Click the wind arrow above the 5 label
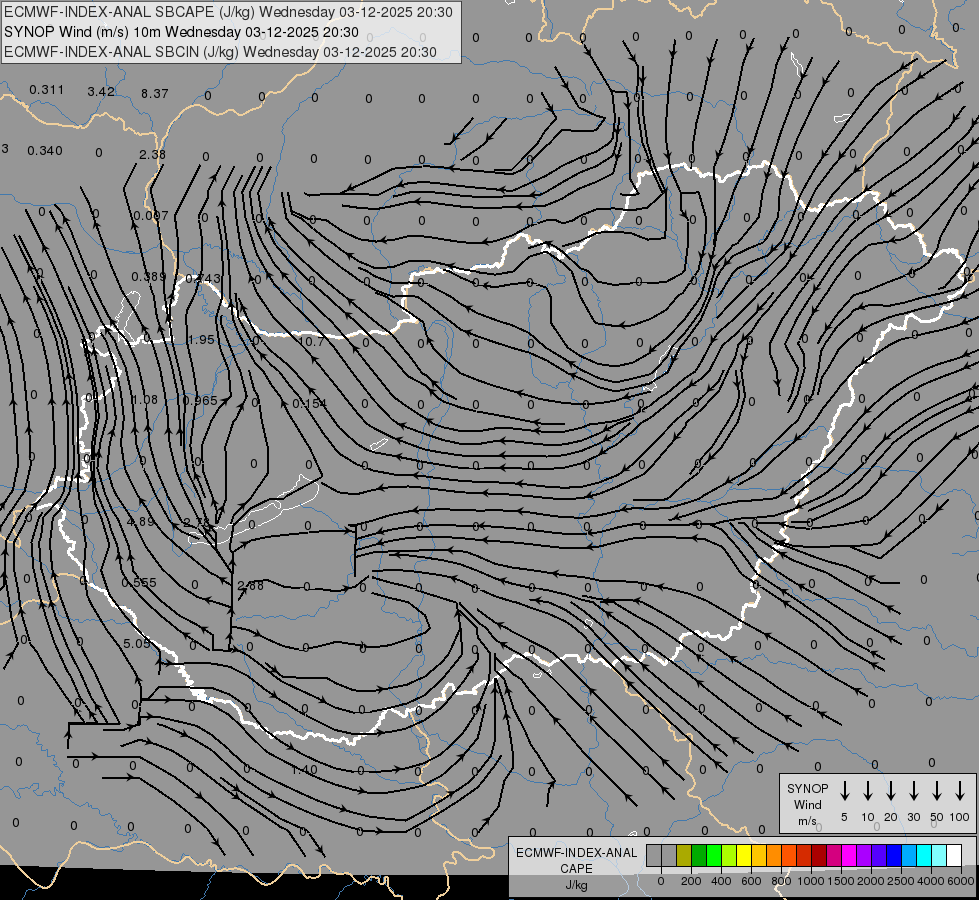 click(x=844, y=790)
